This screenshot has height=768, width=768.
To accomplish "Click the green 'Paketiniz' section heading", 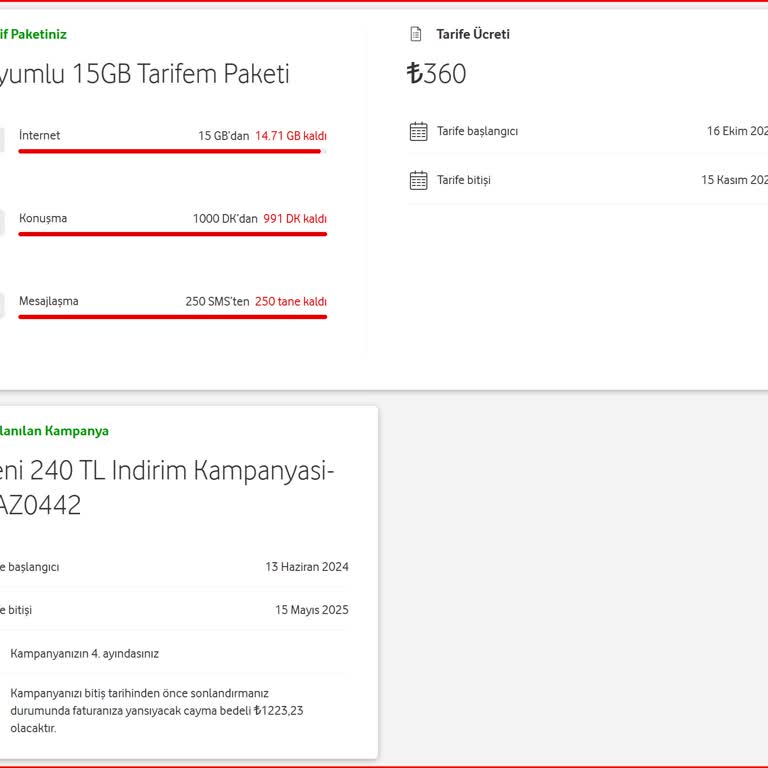I will (33, 34).
